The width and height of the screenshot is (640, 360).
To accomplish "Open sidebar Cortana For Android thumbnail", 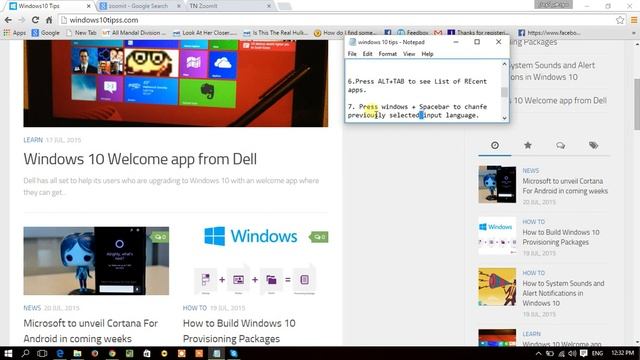I will [497, 184].
